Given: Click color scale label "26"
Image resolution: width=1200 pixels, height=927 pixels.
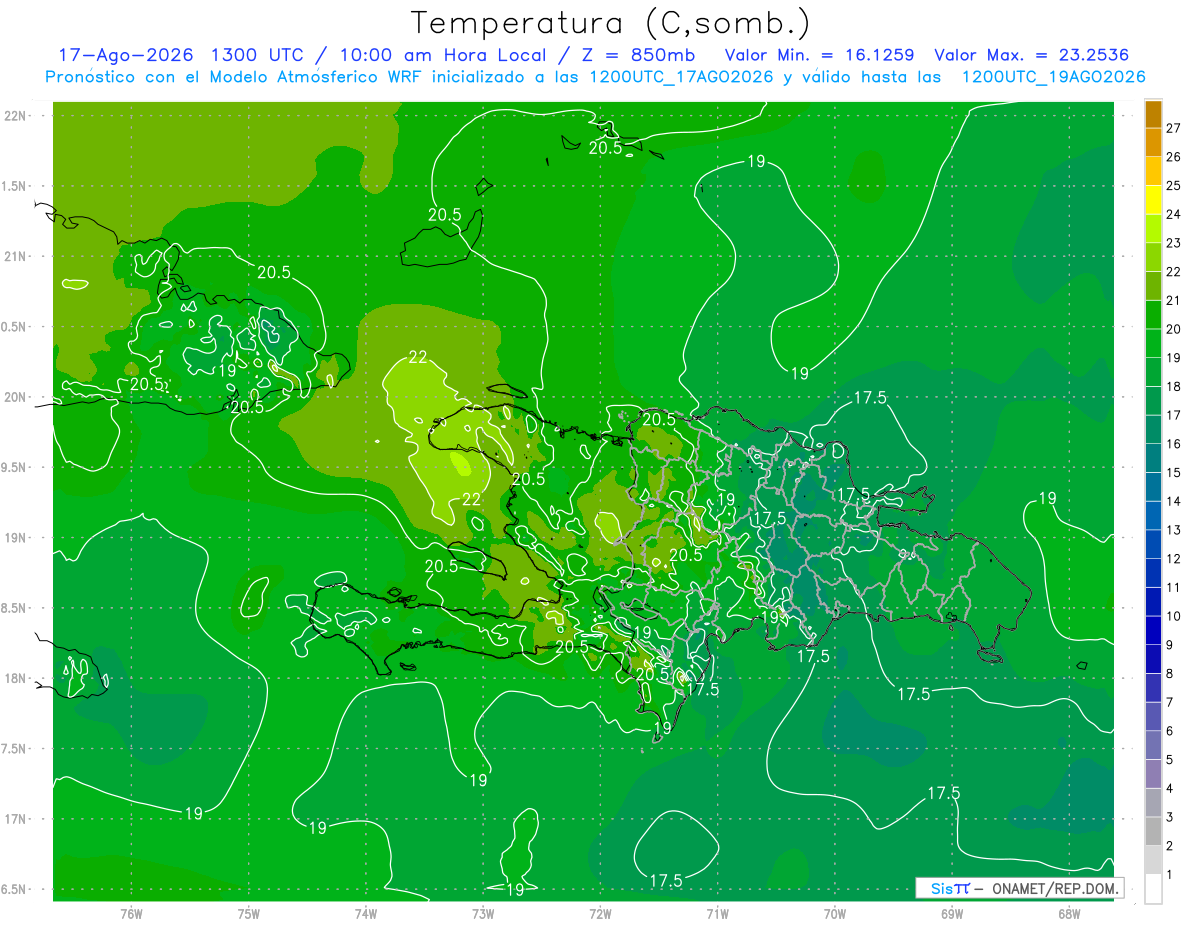Looking at the screenshot, I should click(1173, 157).
